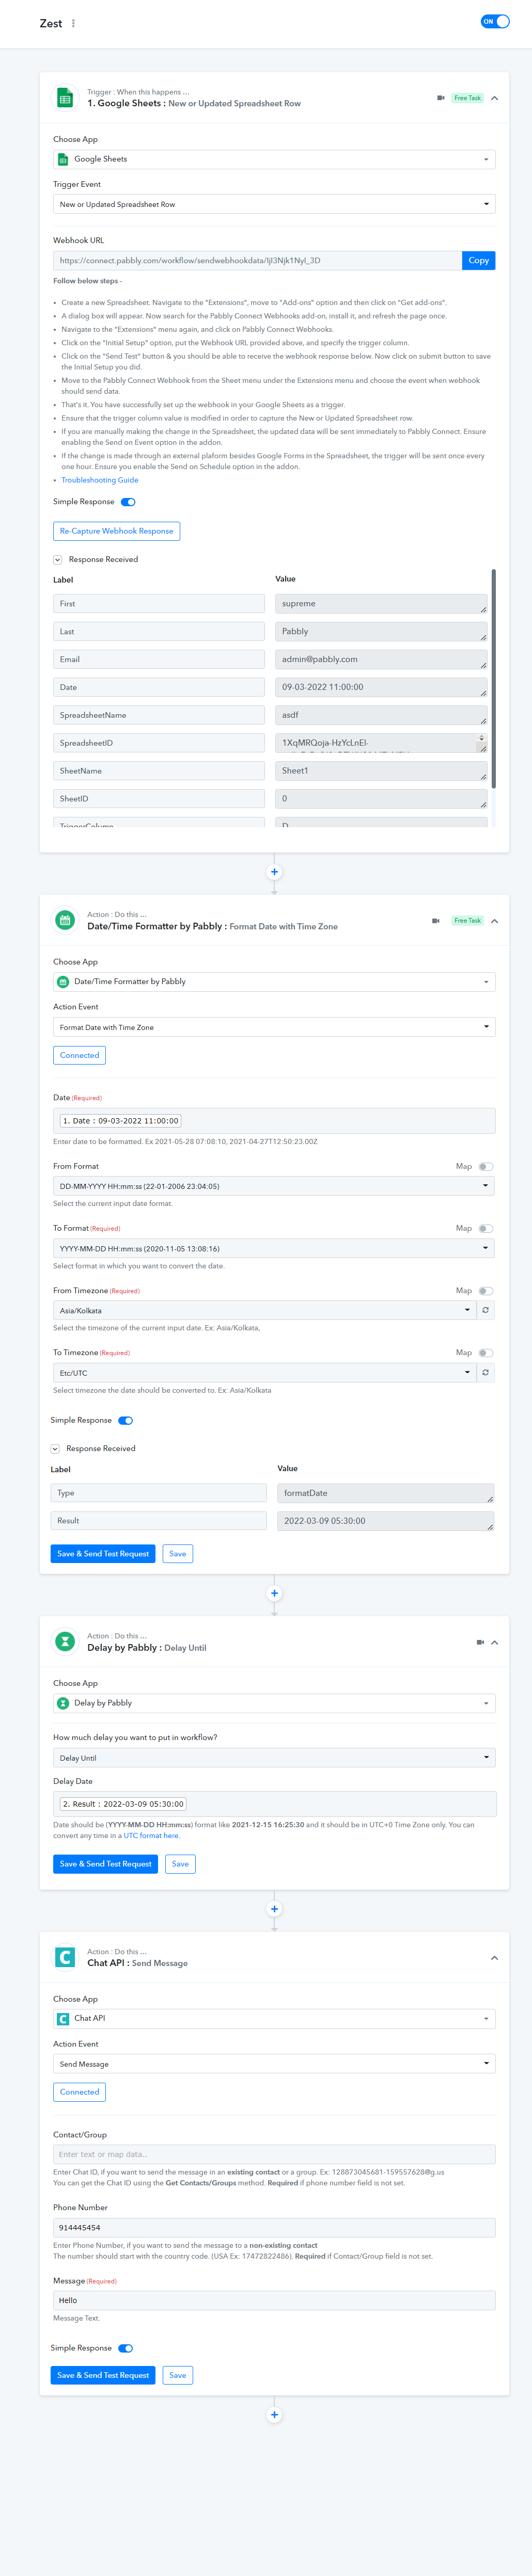Click the response table scrollbar
The image size is (532, 2576).
point(493,679)
